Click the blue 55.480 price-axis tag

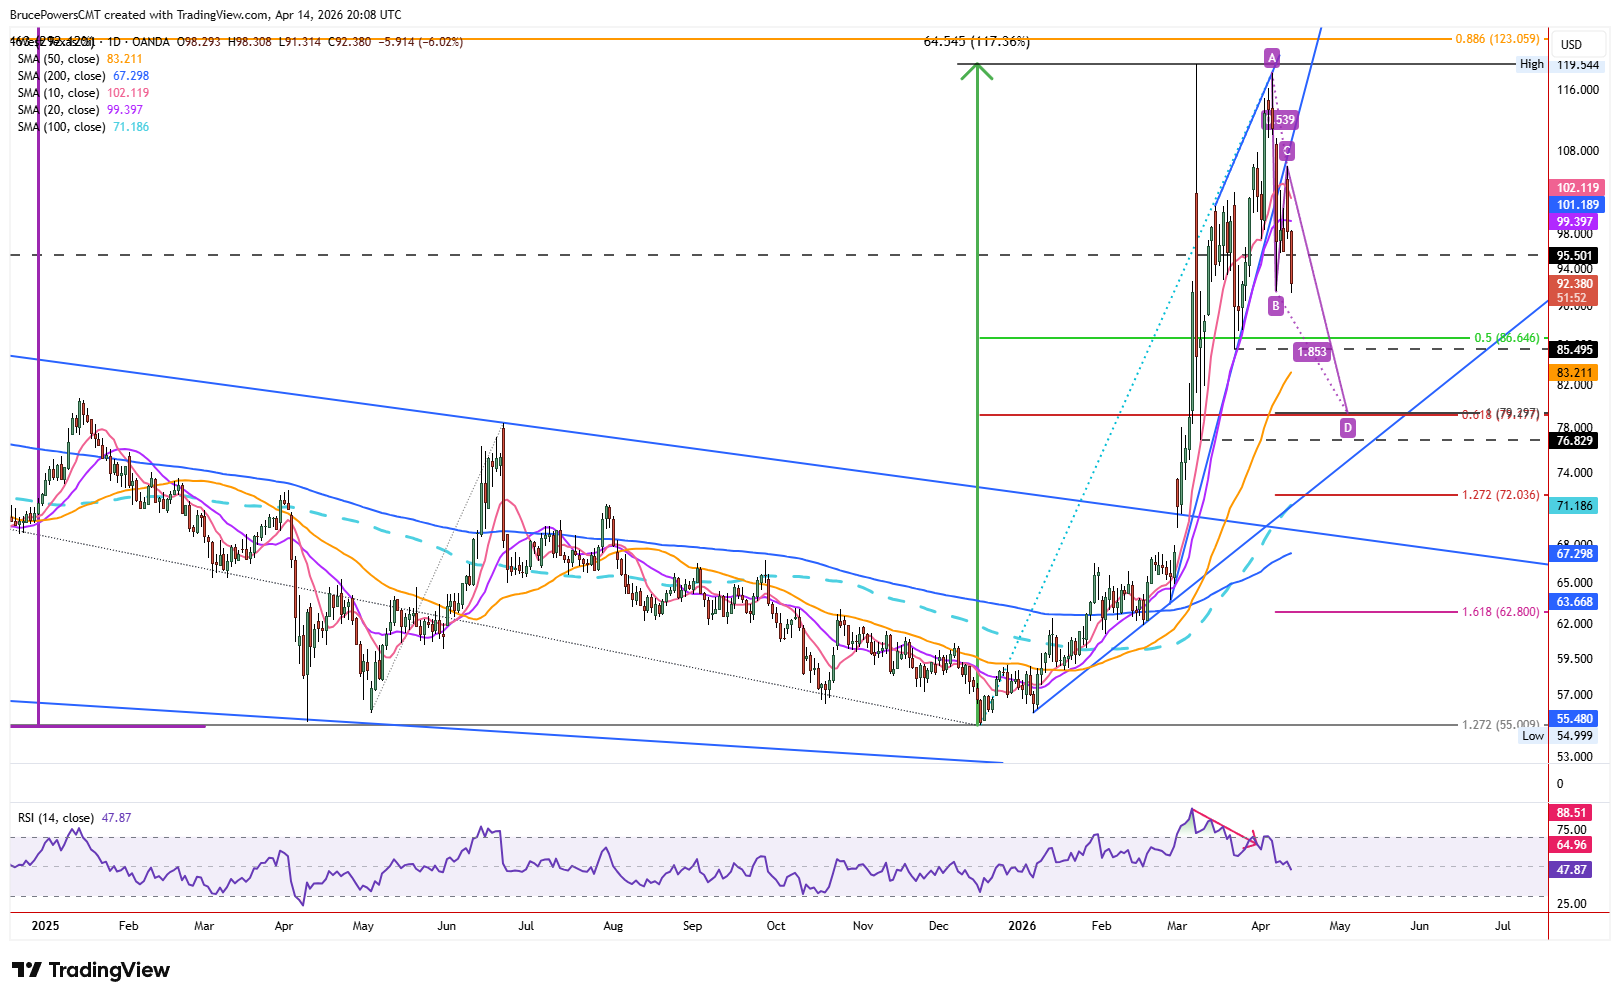1574,719
